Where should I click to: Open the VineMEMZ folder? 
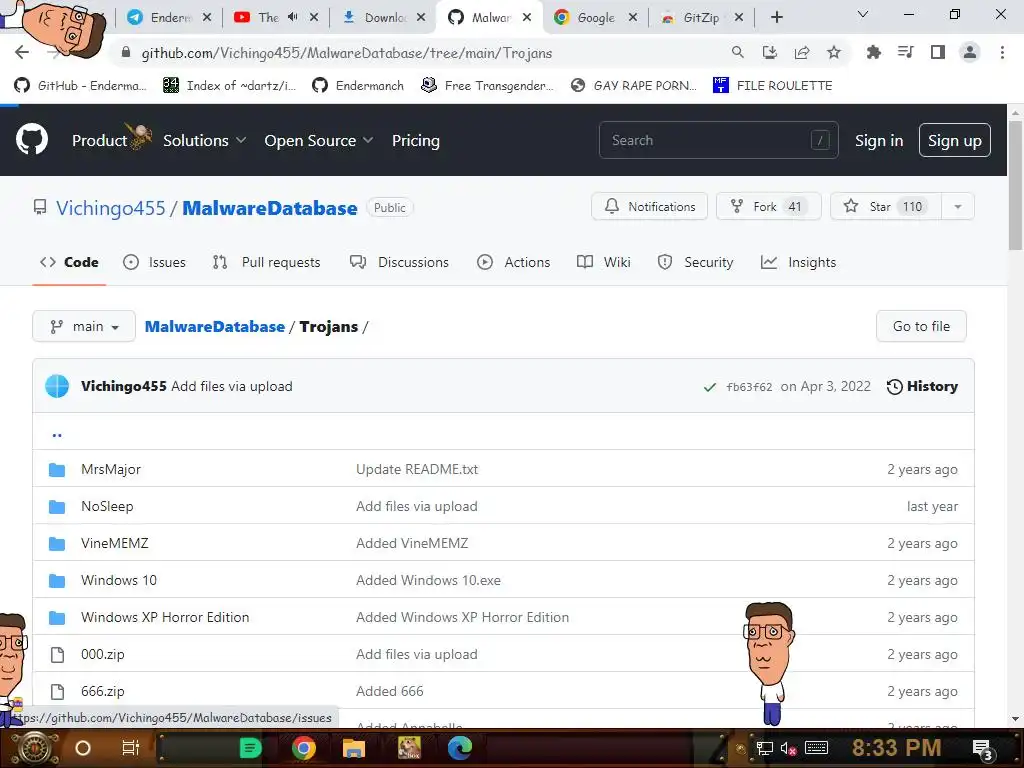pos(114,543)
